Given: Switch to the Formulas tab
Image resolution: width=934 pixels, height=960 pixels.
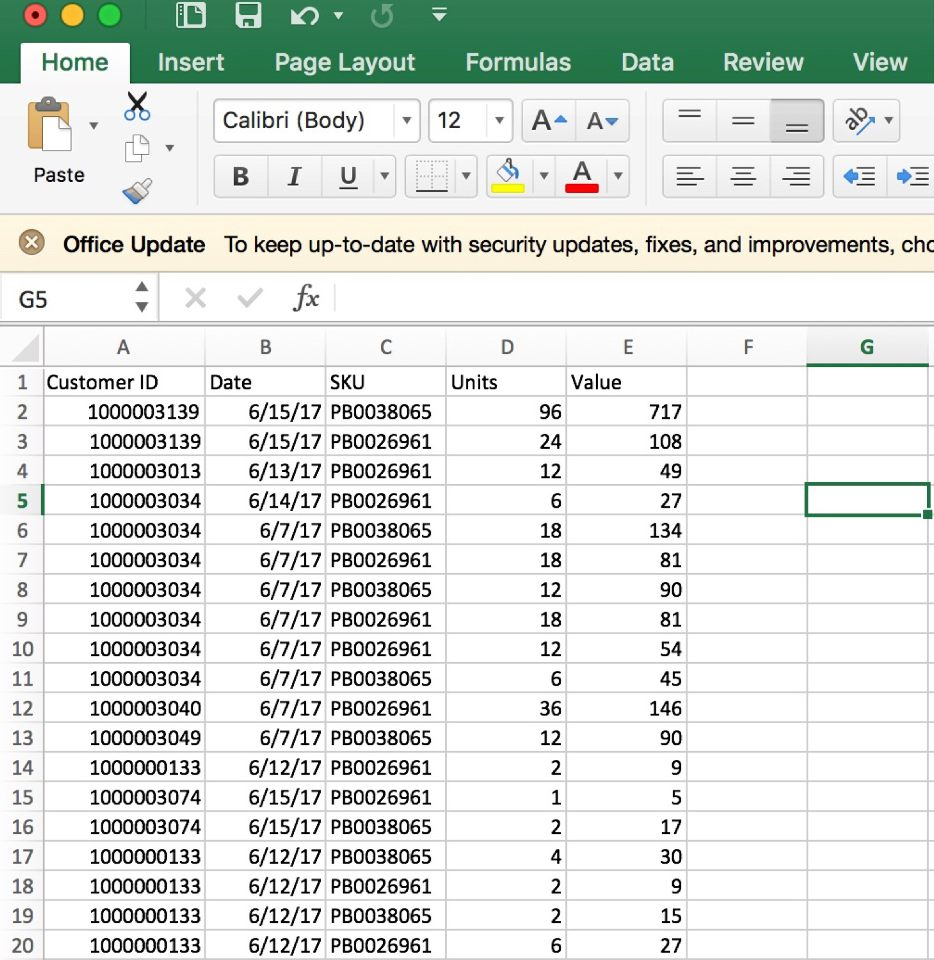Looking at the screenshot, I should pyautogui.click(x=518, y=62).
